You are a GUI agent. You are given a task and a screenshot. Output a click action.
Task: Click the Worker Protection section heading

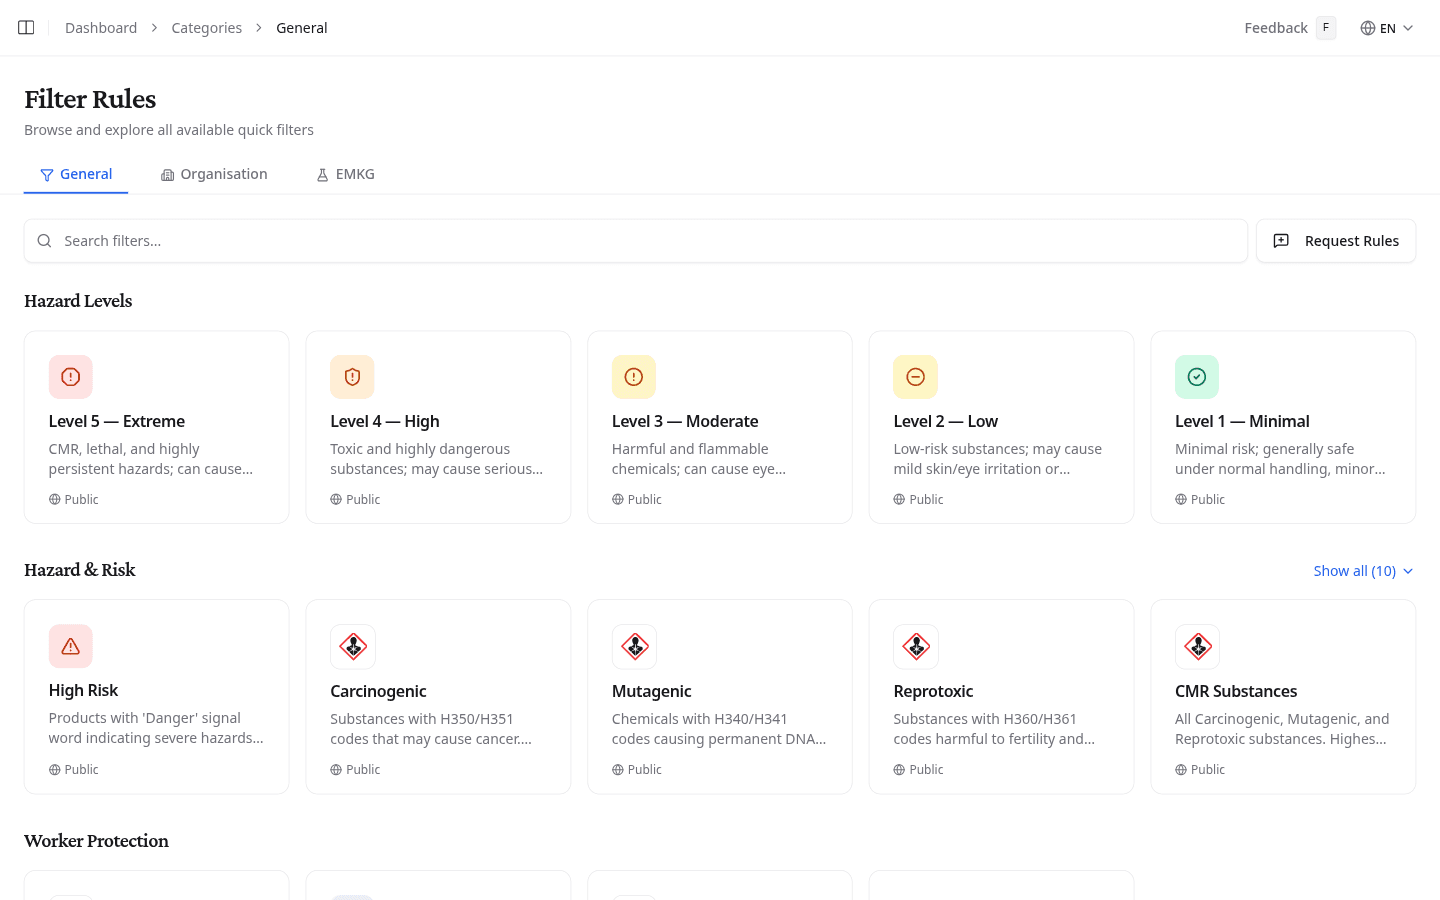[96, 841]
